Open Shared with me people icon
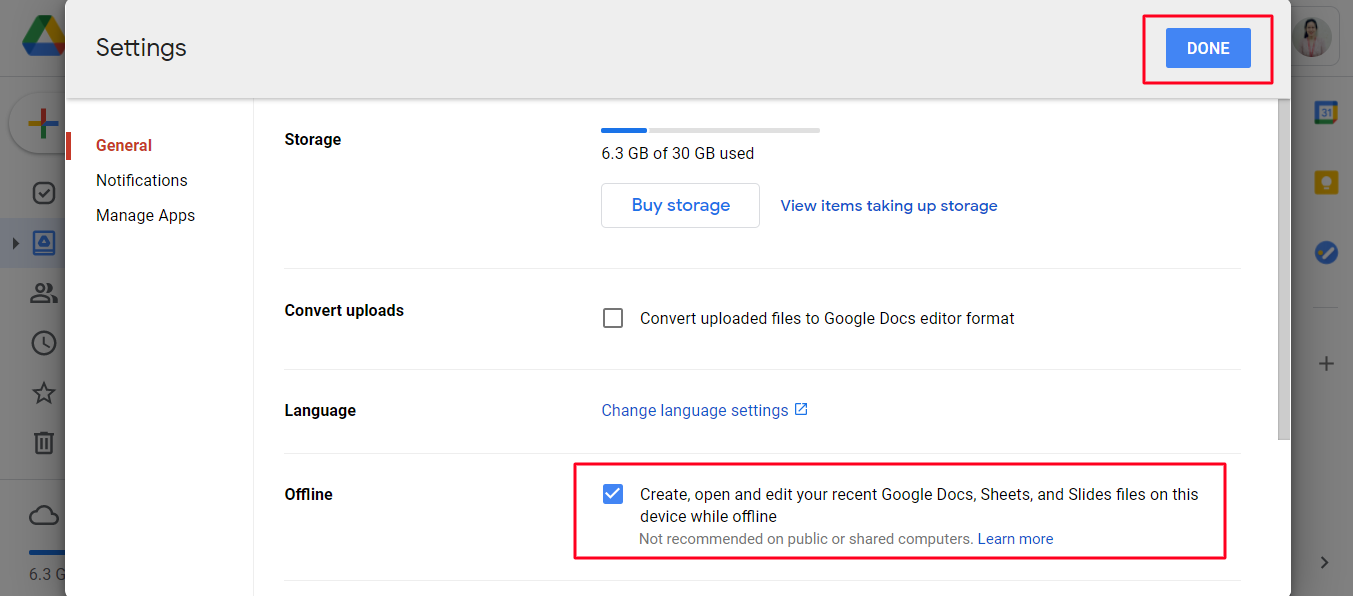1353x596 pixels. coord(44,293)
